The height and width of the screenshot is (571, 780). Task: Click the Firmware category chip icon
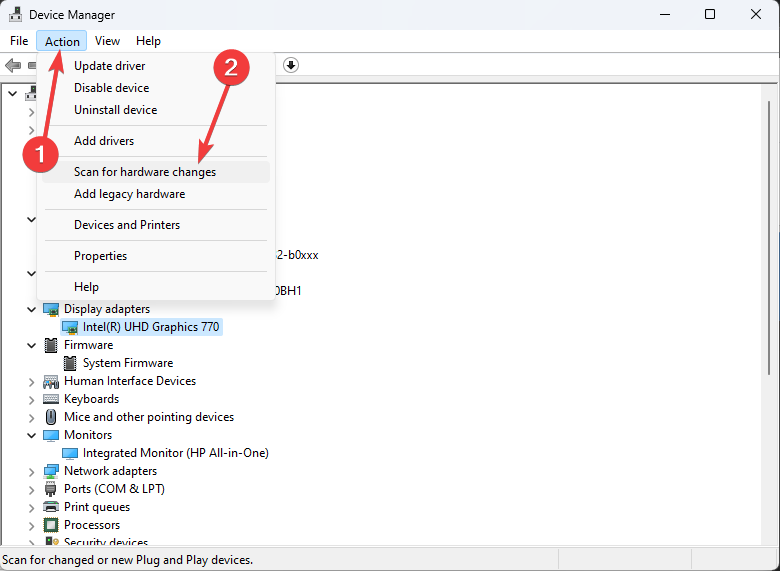(51, 345)
